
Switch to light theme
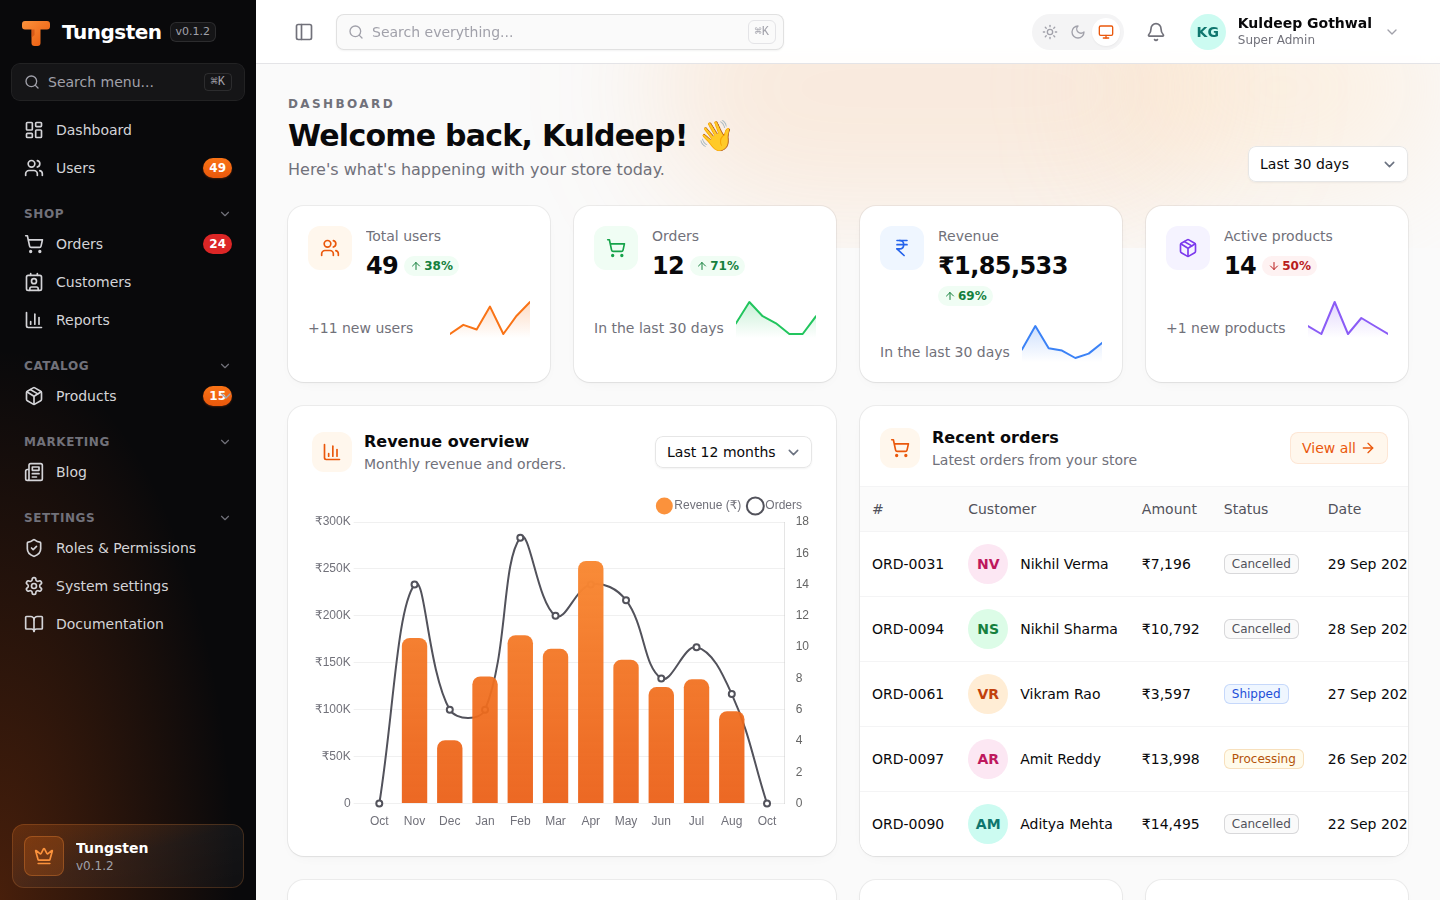pyautogui.click(x=1050, y=32)
